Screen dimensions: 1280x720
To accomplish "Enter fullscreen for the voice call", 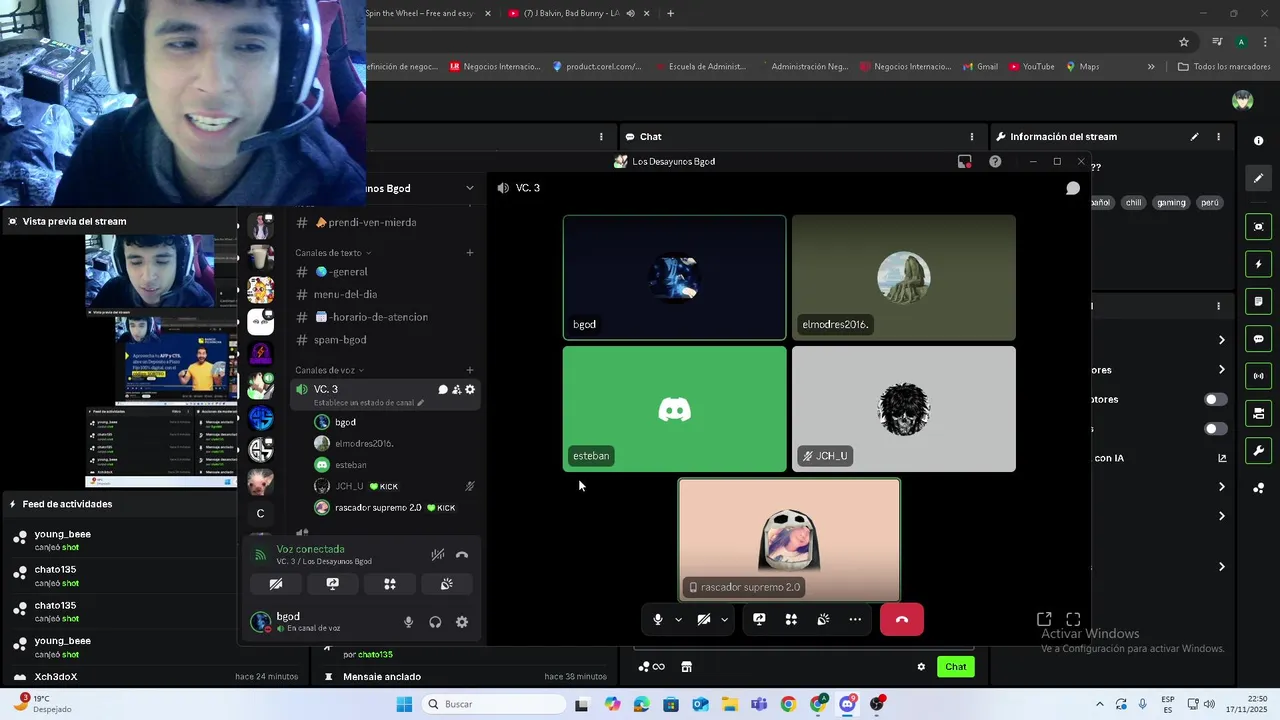I will pos(1073,619).
